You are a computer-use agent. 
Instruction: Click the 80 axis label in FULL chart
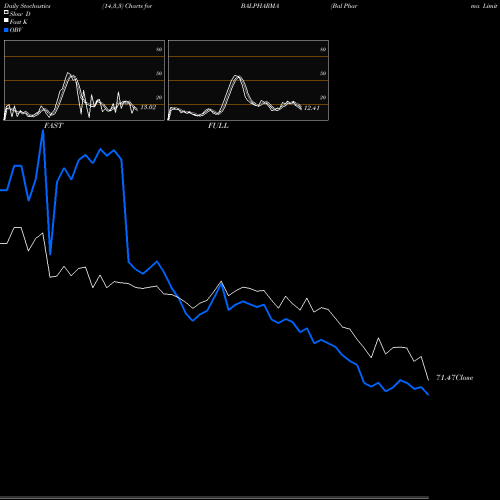(x=323, y=49)
